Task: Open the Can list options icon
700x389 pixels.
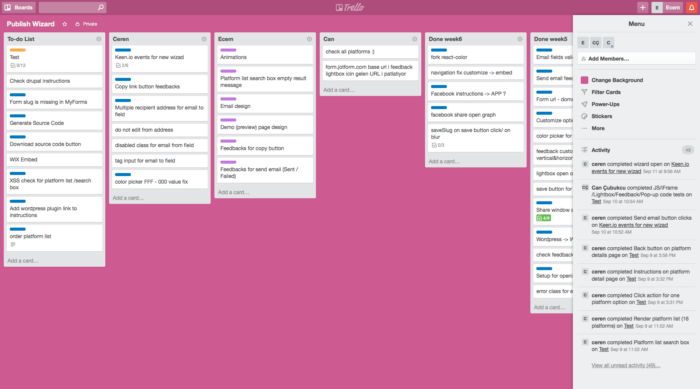Action: click(414, 39)
